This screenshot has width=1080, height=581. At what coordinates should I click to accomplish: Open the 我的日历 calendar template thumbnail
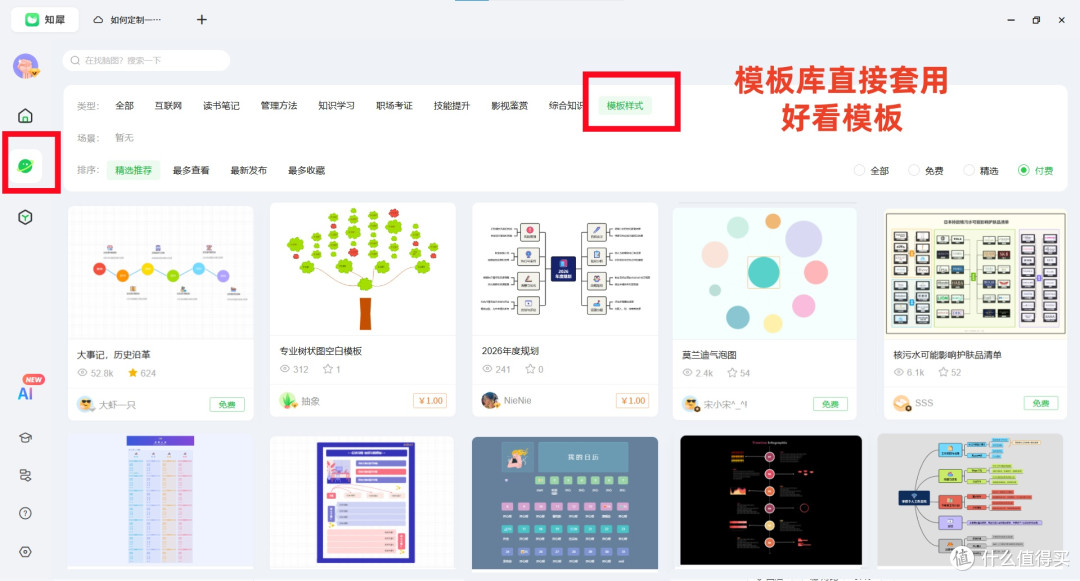click(565, 503)
